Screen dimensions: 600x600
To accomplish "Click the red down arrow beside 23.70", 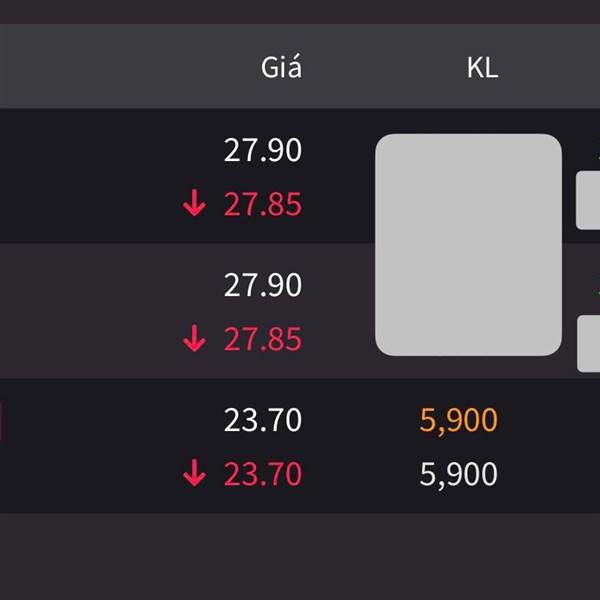I will tap(194, 473).
